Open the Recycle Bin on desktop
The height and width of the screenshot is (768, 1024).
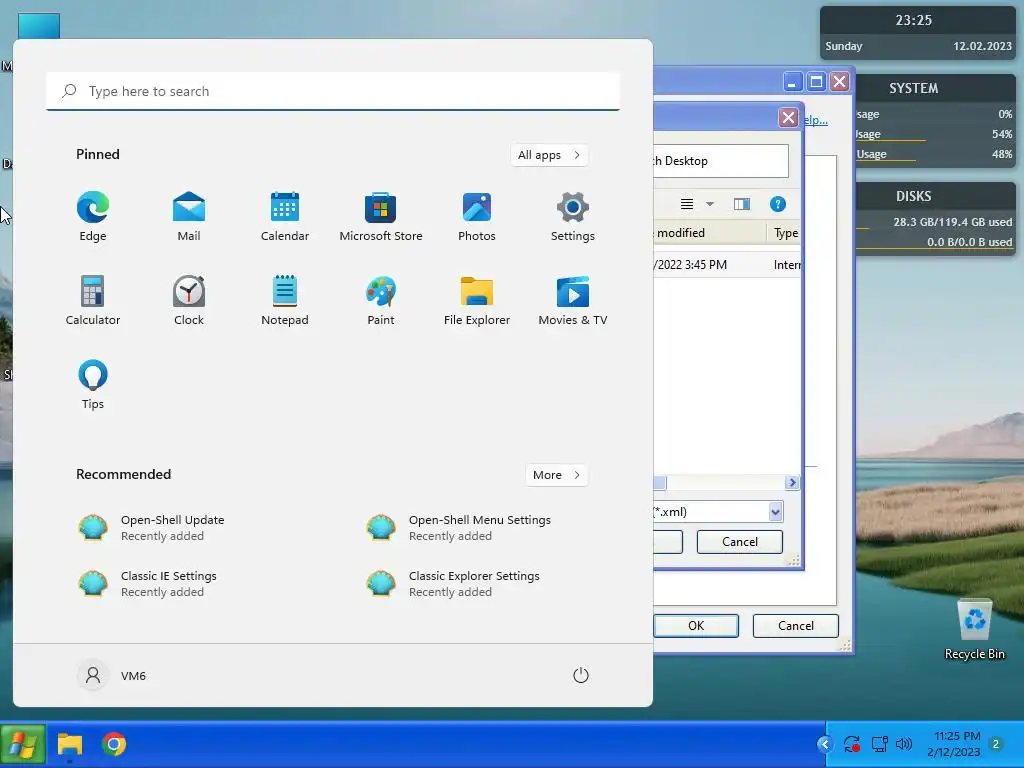(x=974, y=630)
